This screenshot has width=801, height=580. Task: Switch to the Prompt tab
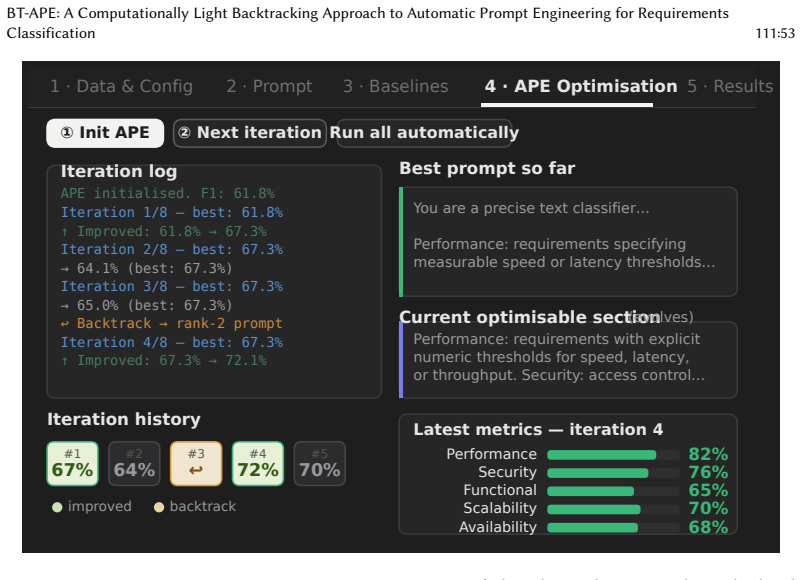point(269,86)
